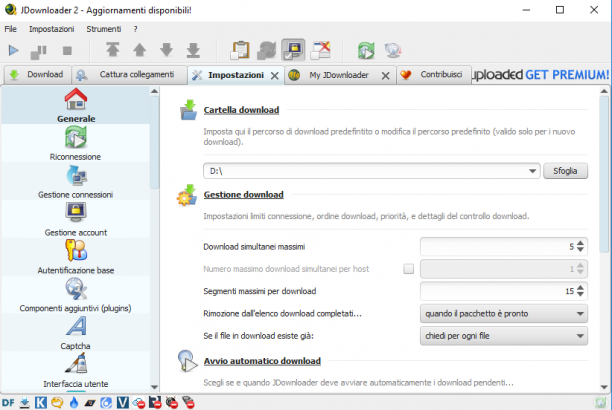Open the download folder path dropdown
Image resolution: width=612 pixels, height=410 pixels.
(x=532, y=171)
